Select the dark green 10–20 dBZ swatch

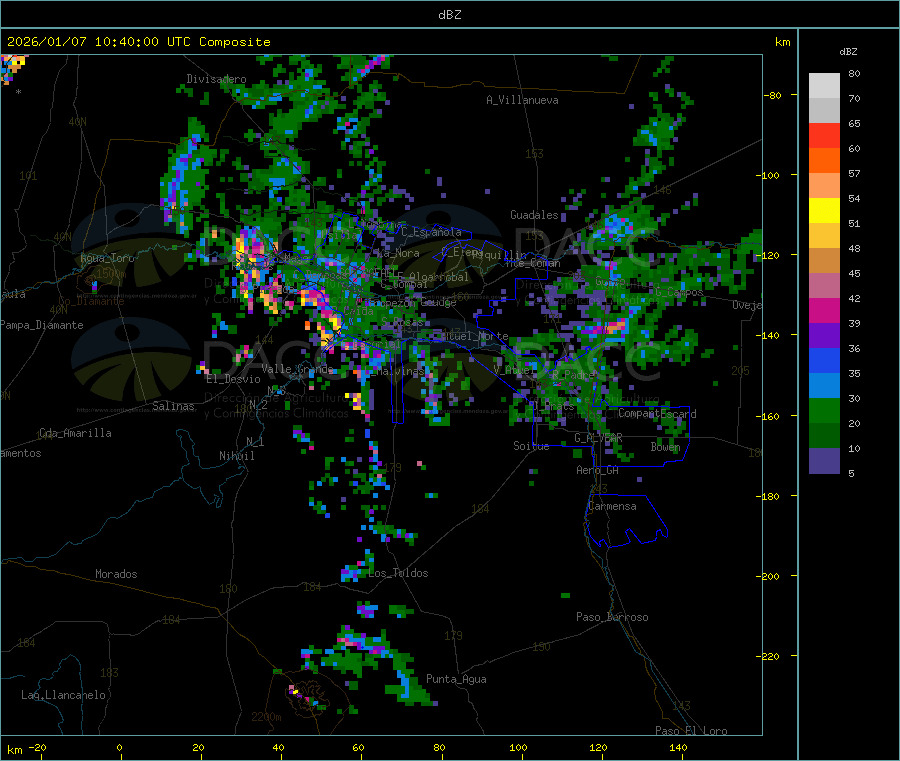(x=824, y=436)
